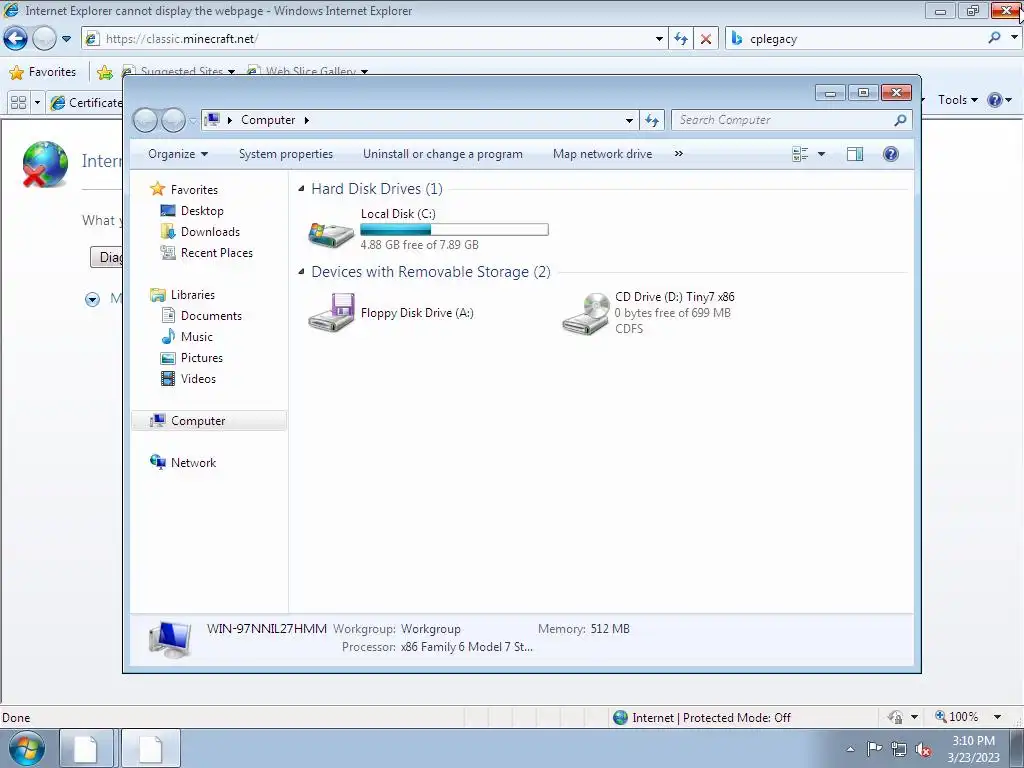Open IE address bar URL dropdown
The width and height of the screenshot is (1024, 768).
click(x=659, y=39)
